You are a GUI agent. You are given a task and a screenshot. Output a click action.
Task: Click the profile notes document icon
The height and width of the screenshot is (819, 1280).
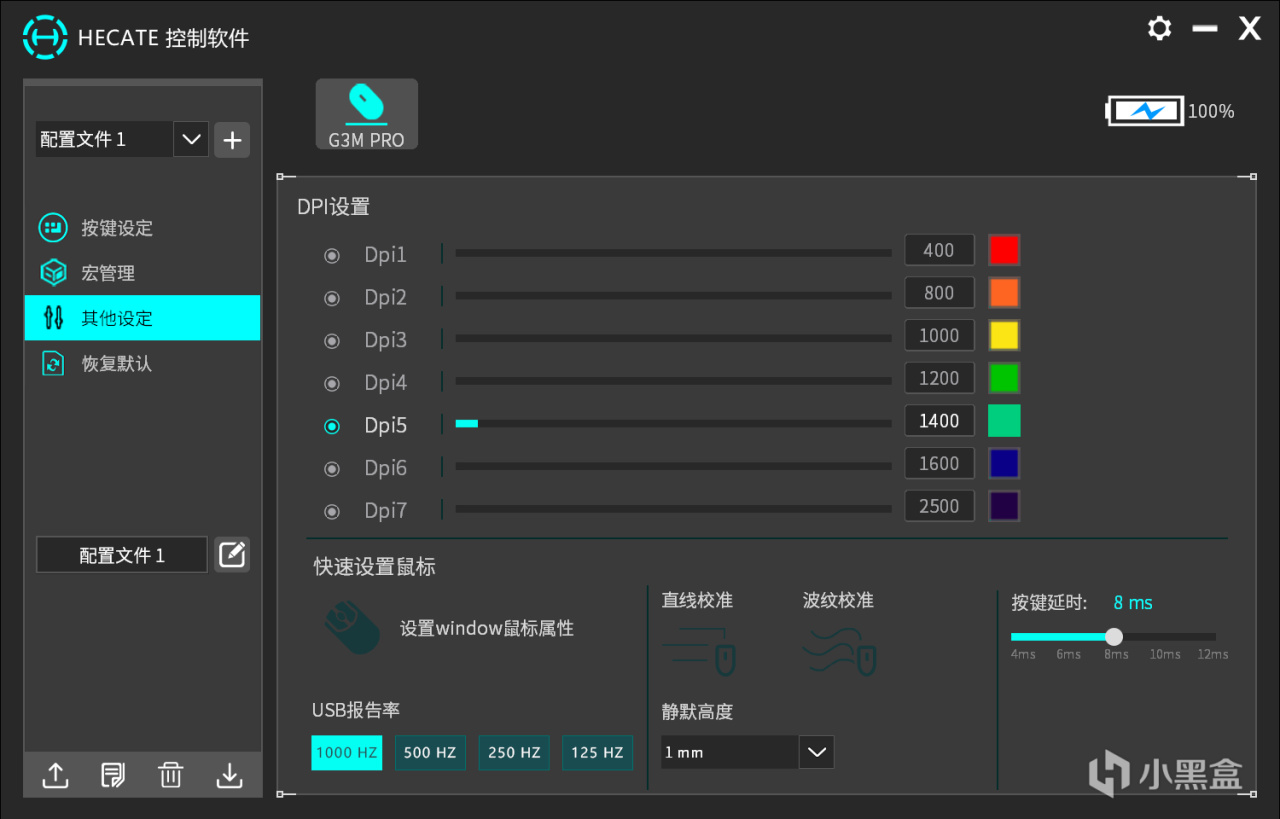113,775
